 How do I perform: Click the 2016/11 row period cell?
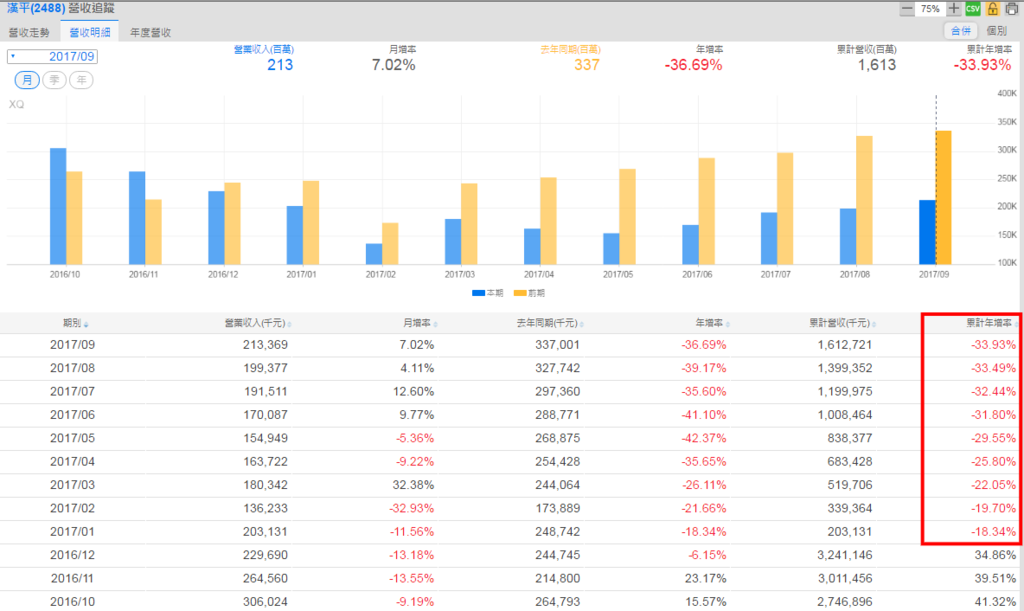(x=72, y=578)
